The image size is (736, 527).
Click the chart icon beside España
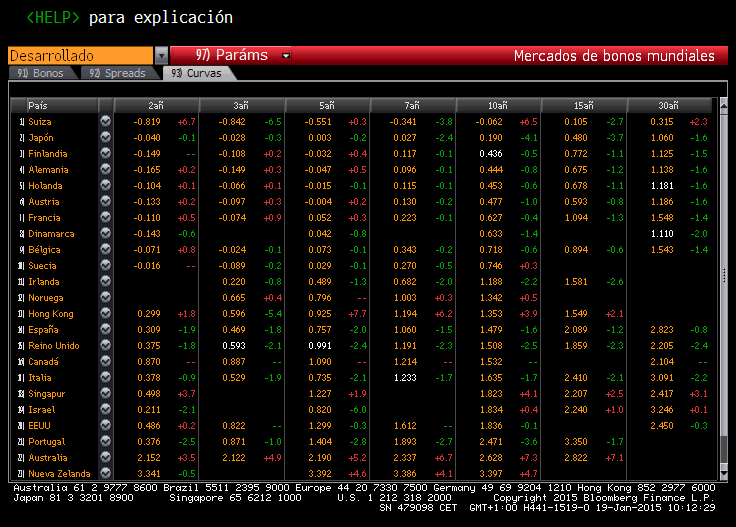point(106,329)
